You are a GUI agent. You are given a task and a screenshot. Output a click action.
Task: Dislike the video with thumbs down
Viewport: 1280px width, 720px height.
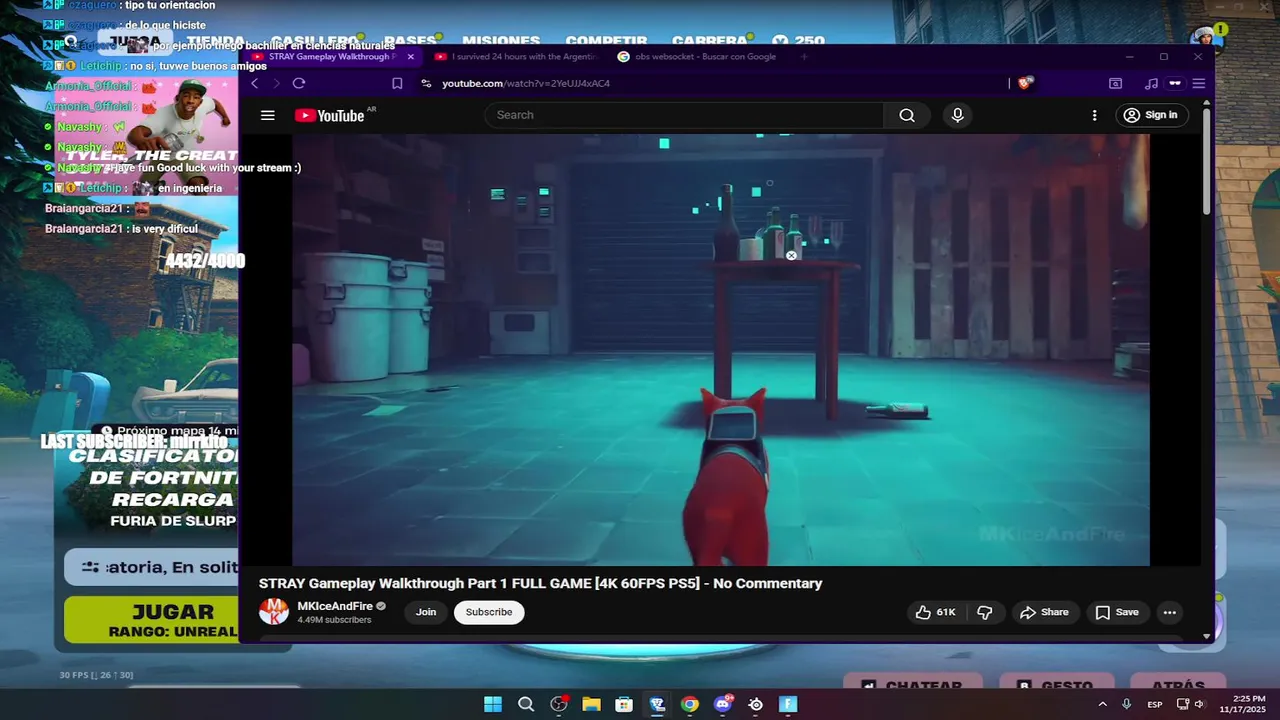point(984,612)
